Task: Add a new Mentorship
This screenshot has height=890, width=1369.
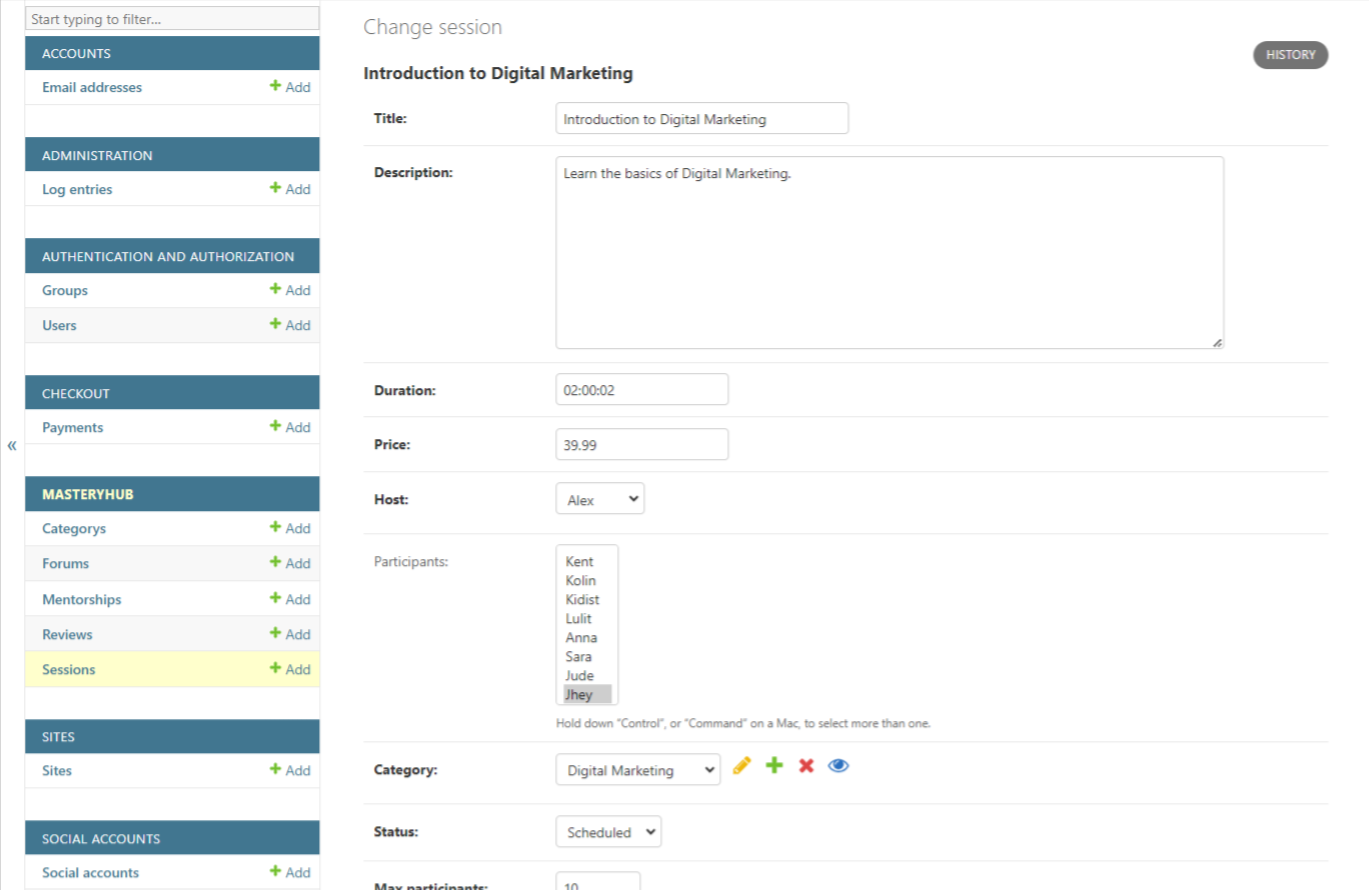Action: tap(290, 599)
